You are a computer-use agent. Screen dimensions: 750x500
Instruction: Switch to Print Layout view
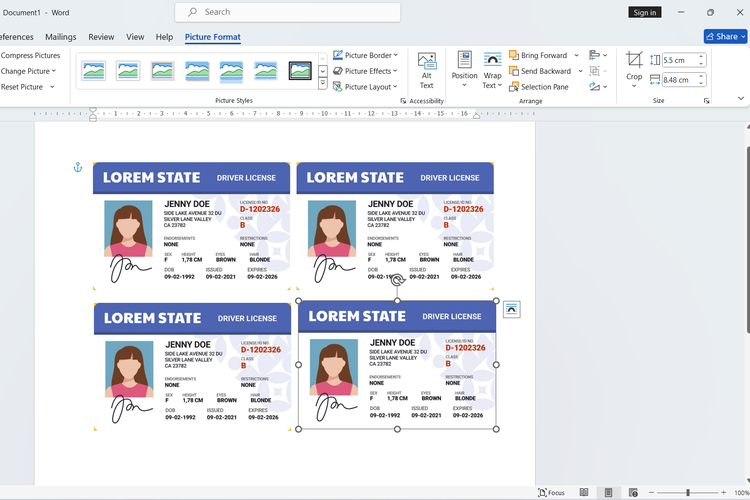(x=608, y=493)
